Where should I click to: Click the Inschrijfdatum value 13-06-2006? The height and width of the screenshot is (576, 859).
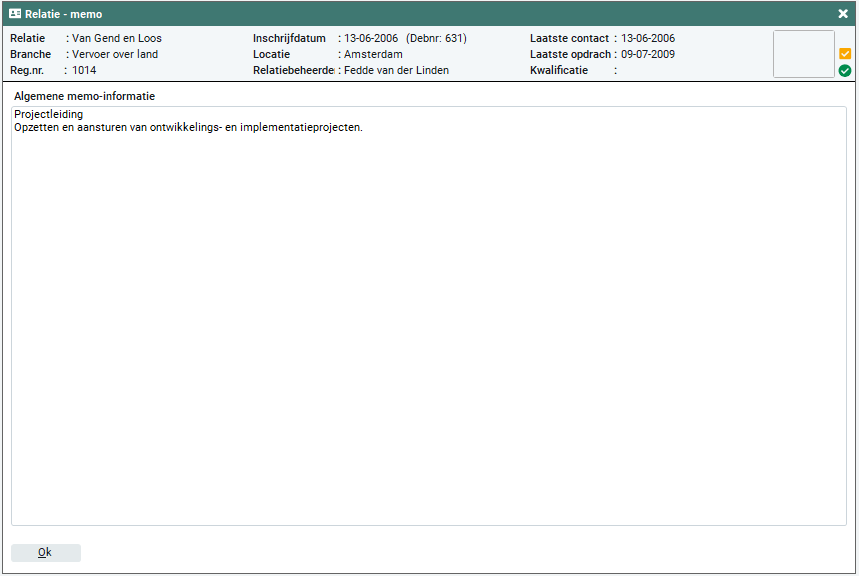(371, 39)
